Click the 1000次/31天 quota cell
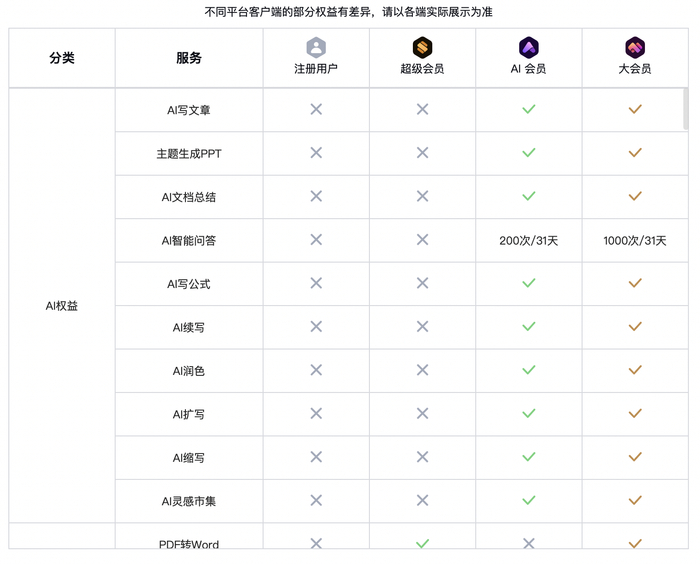700x564 pixels. pyautogui.click(x=635, y=240)
